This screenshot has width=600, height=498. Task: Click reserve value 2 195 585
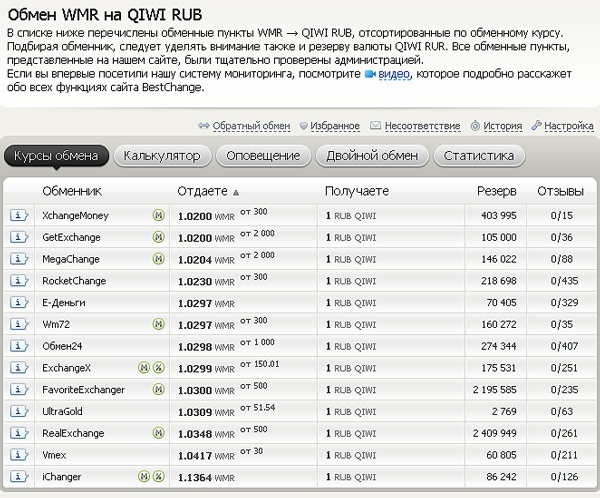(x=494, y=390)
